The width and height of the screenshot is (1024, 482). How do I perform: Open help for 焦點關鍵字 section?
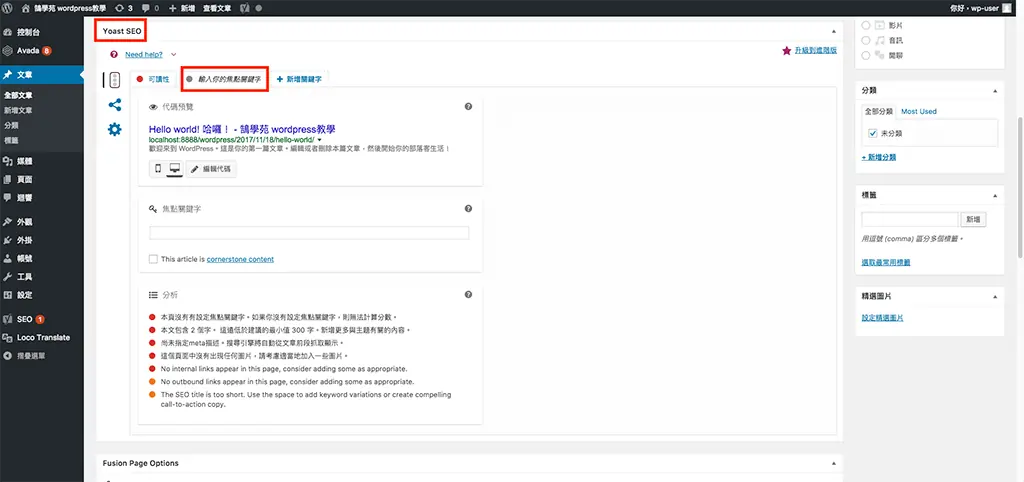468,208
